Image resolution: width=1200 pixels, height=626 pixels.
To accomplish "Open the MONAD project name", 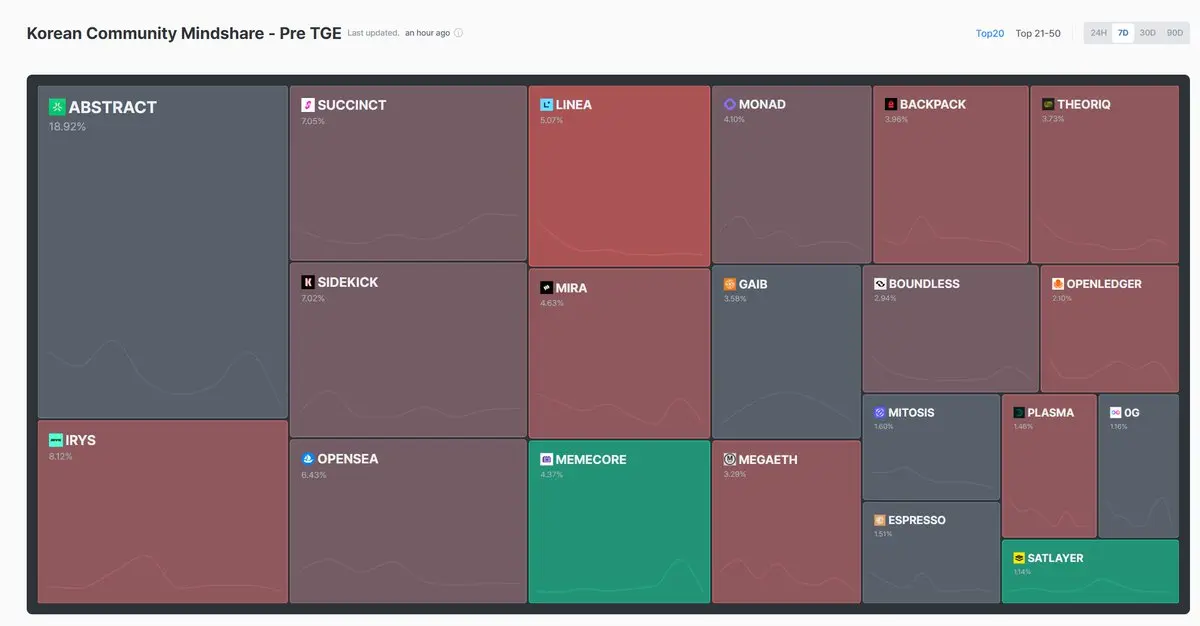I will pos(762,104).
